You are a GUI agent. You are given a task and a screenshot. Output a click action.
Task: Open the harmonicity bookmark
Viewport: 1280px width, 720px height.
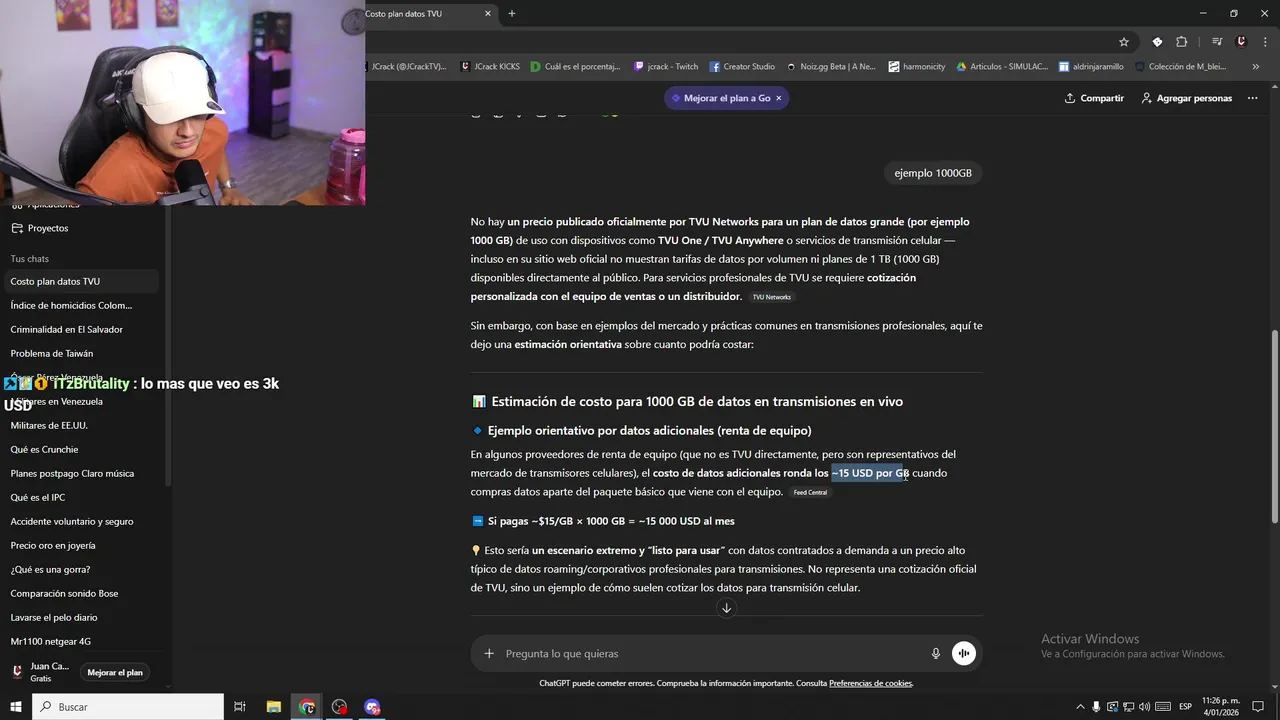coord(917,67)
